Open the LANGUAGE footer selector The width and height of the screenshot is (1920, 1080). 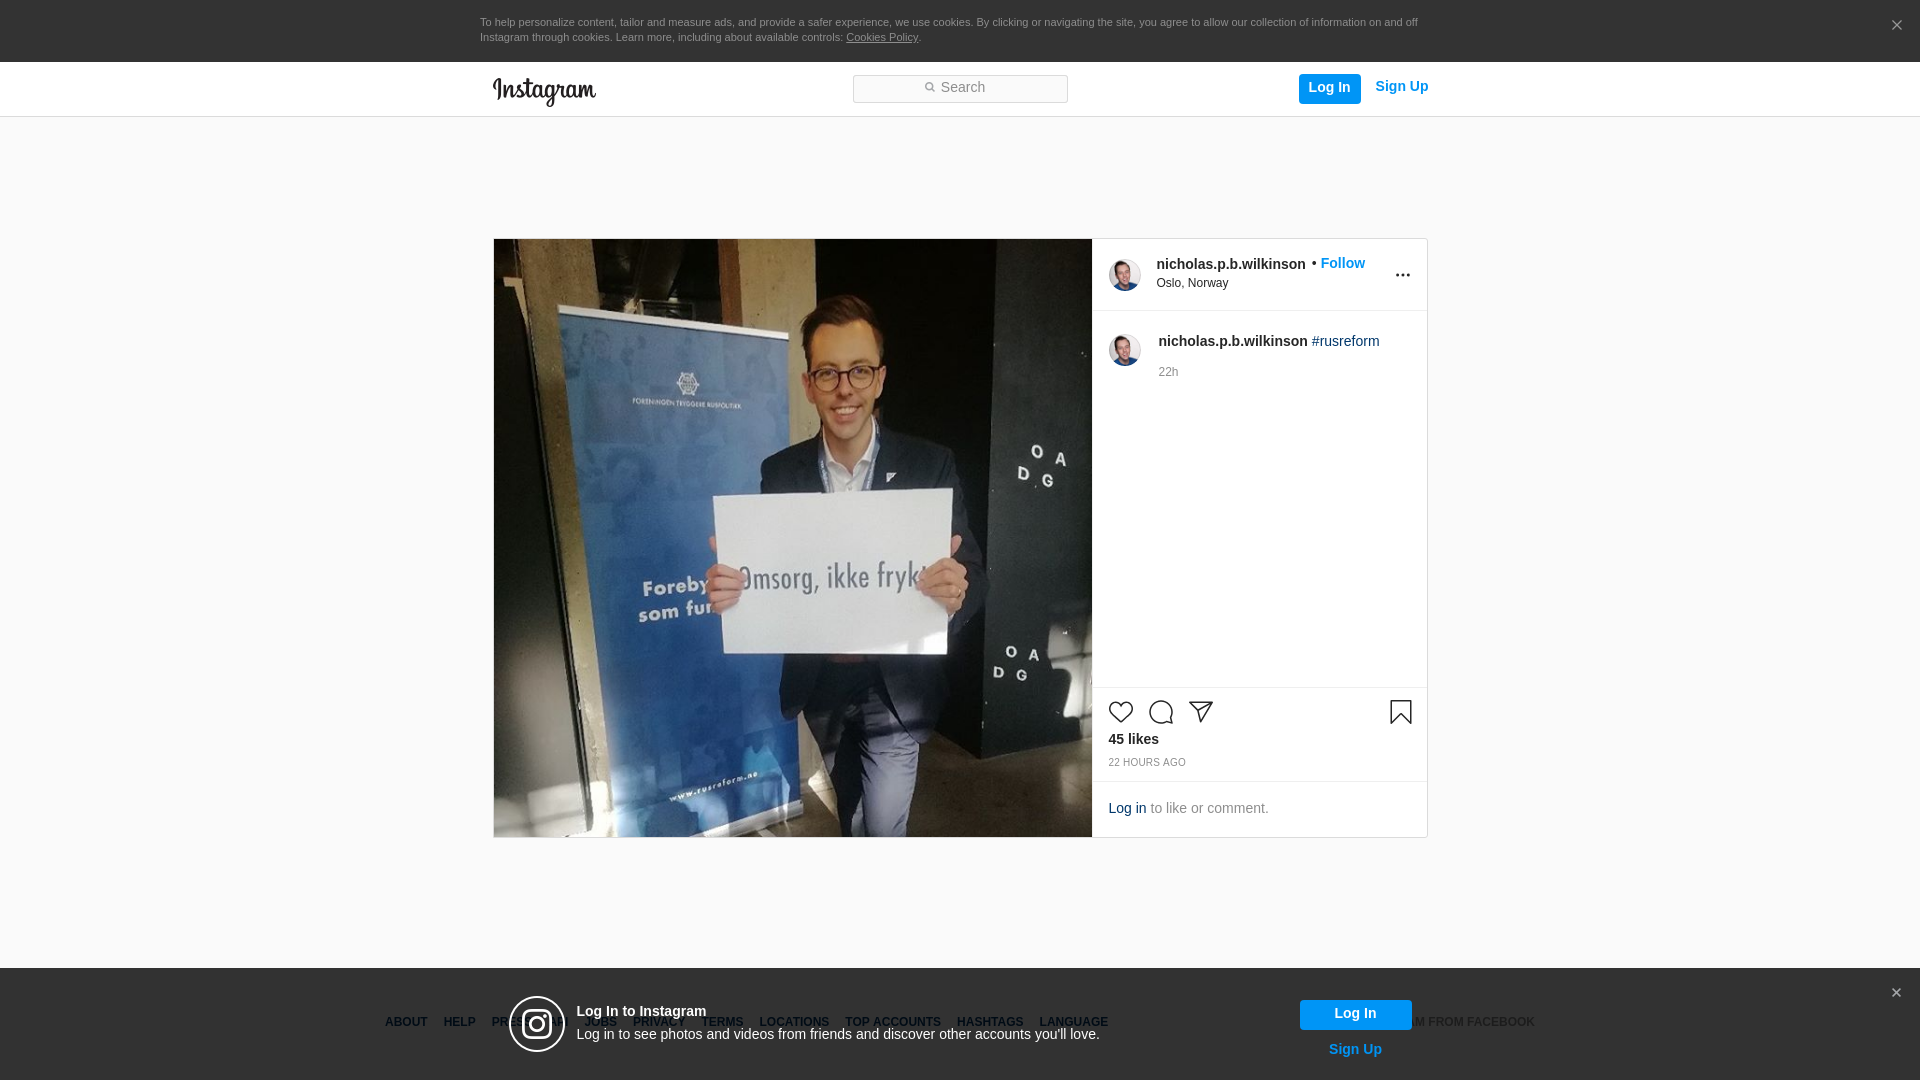1073,1022
